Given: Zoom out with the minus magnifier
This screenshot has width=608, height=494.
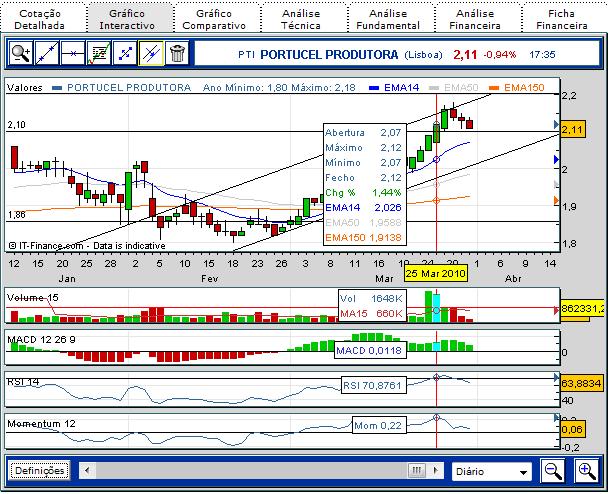Looking at the screenshot, I should [x=553, y=471].
